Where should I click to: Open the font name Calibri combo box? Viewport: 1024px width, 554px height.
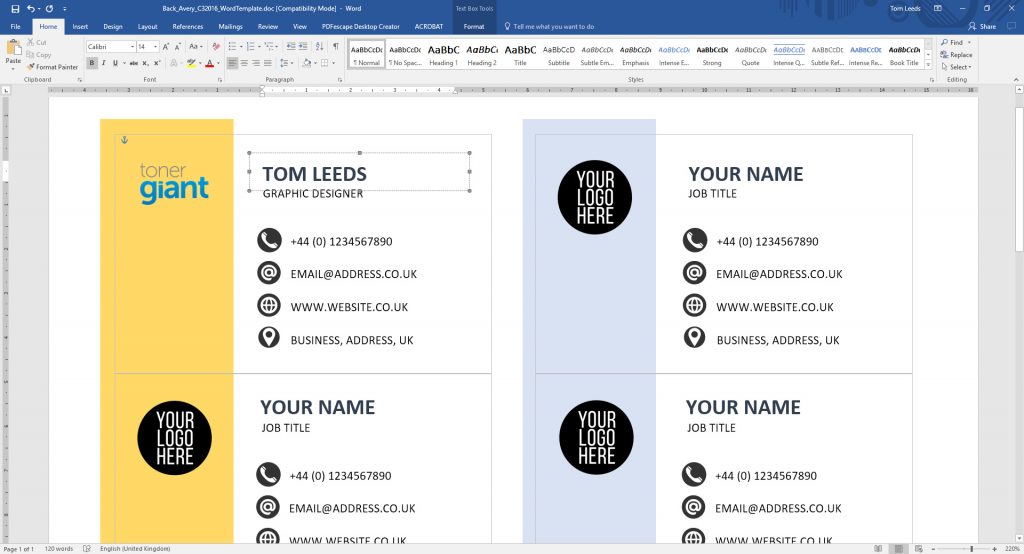point(110,46)
